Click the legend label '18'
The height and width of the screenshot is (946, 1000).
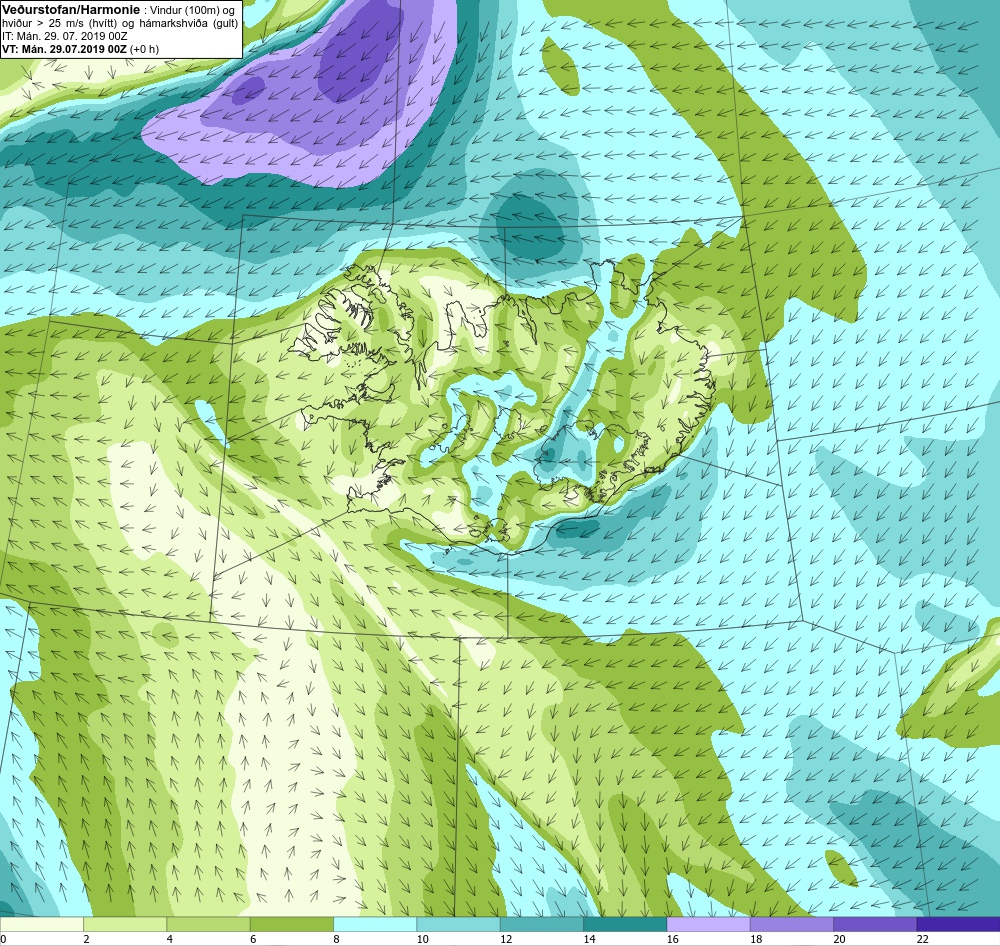[756, 939]
